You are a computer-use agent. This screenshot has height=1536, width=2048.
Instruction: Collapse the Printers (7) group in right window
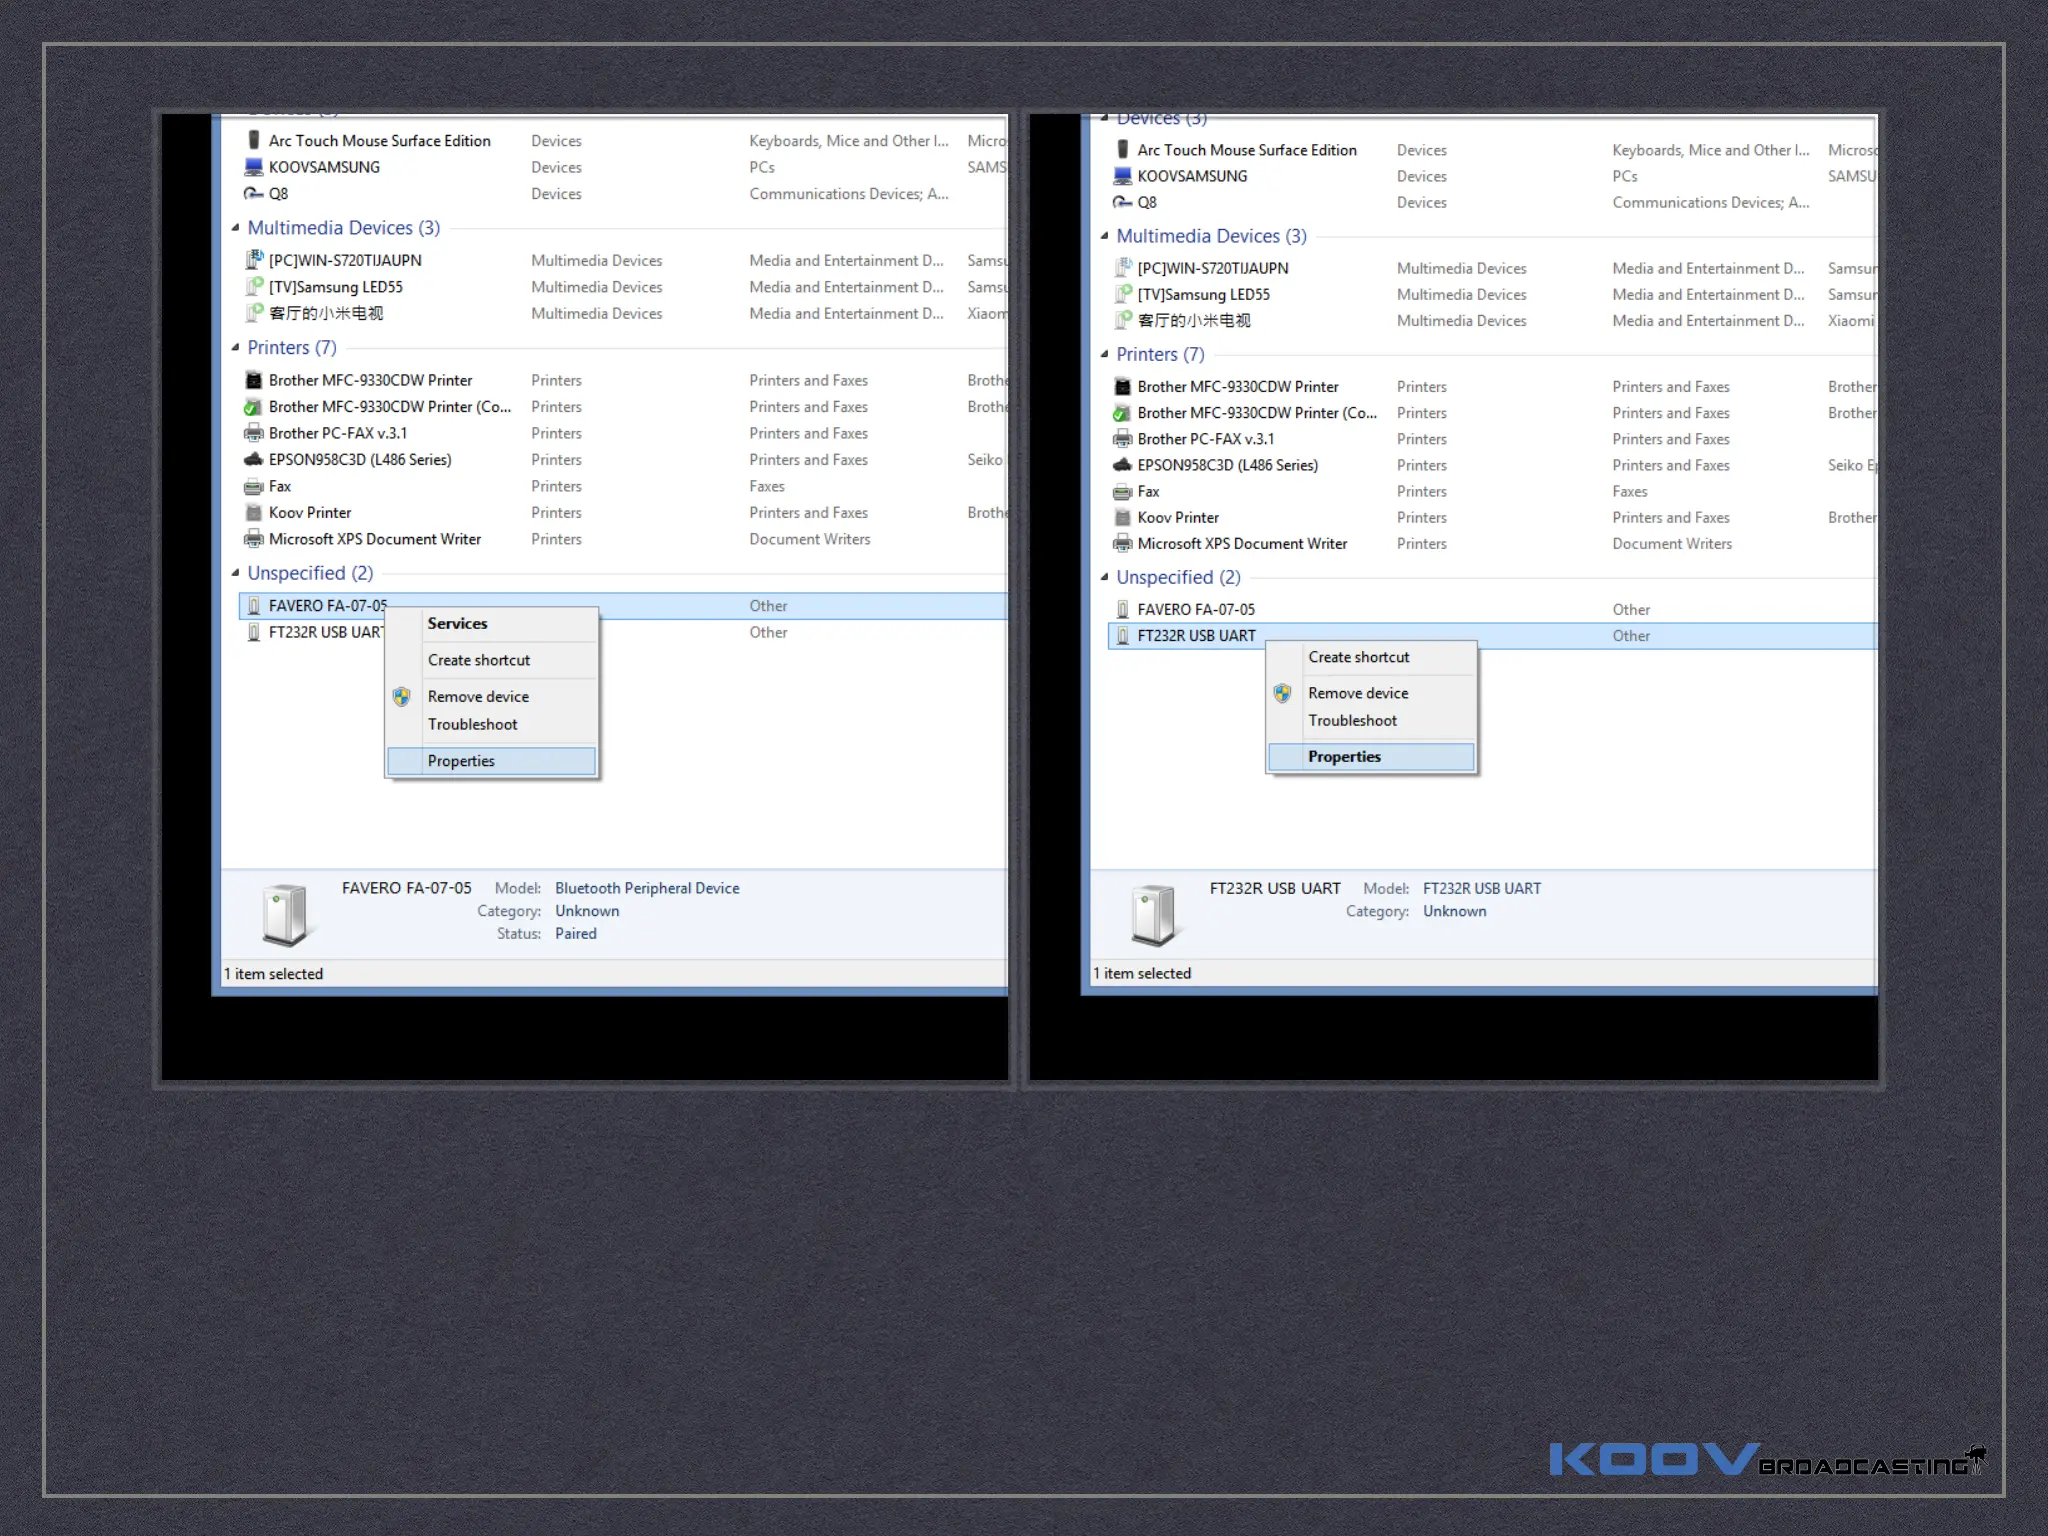tap(1104, 354)
